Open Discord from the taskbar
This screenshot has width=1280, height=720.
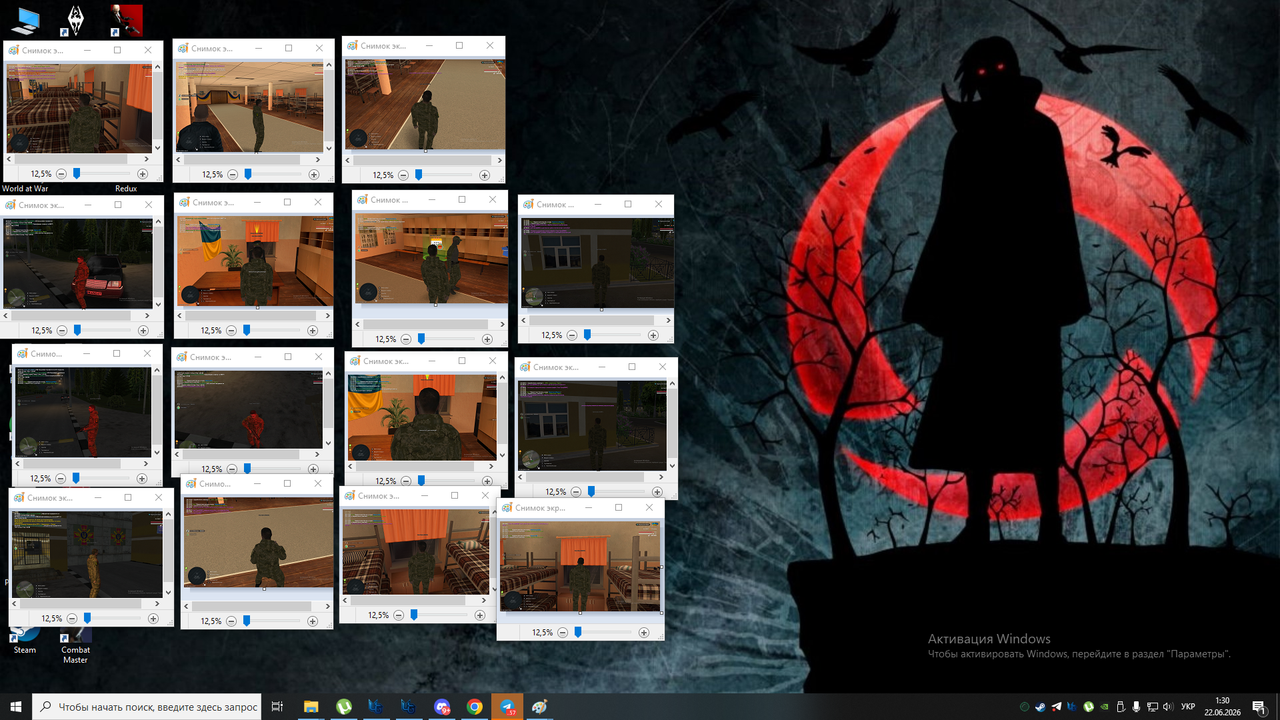pyautogui.click(x=442, y=706)
